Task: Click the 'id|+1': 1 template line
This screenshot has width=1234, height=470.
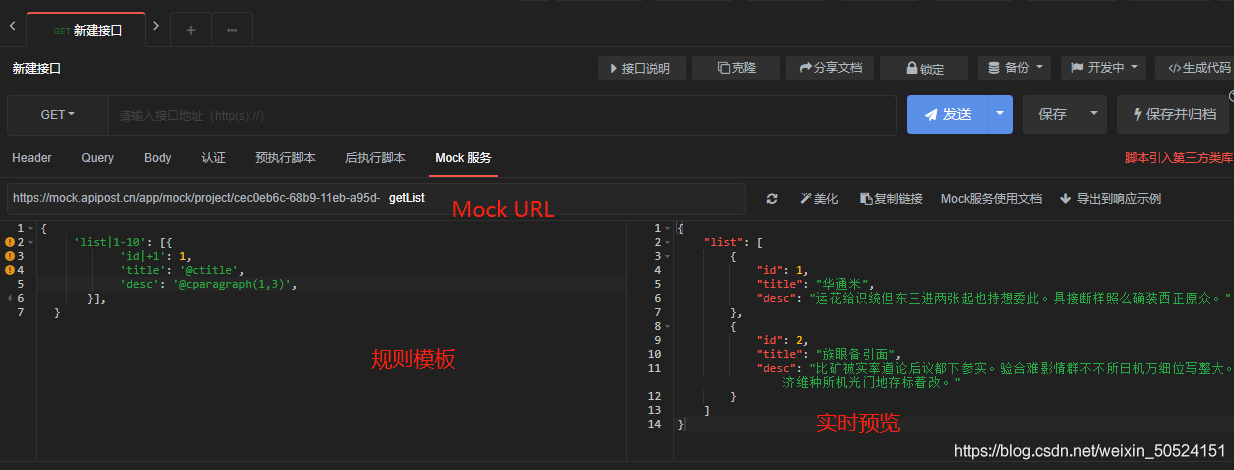Action: (x=155, y=256)
